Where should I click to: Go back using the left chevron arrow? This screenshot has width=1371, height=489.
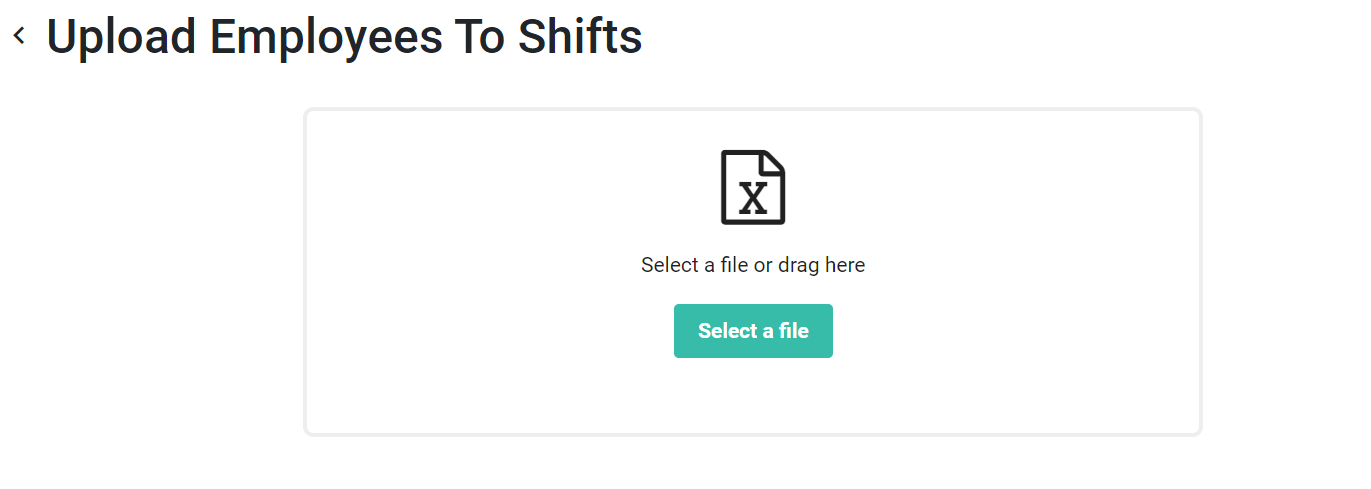tap(19, 36)
